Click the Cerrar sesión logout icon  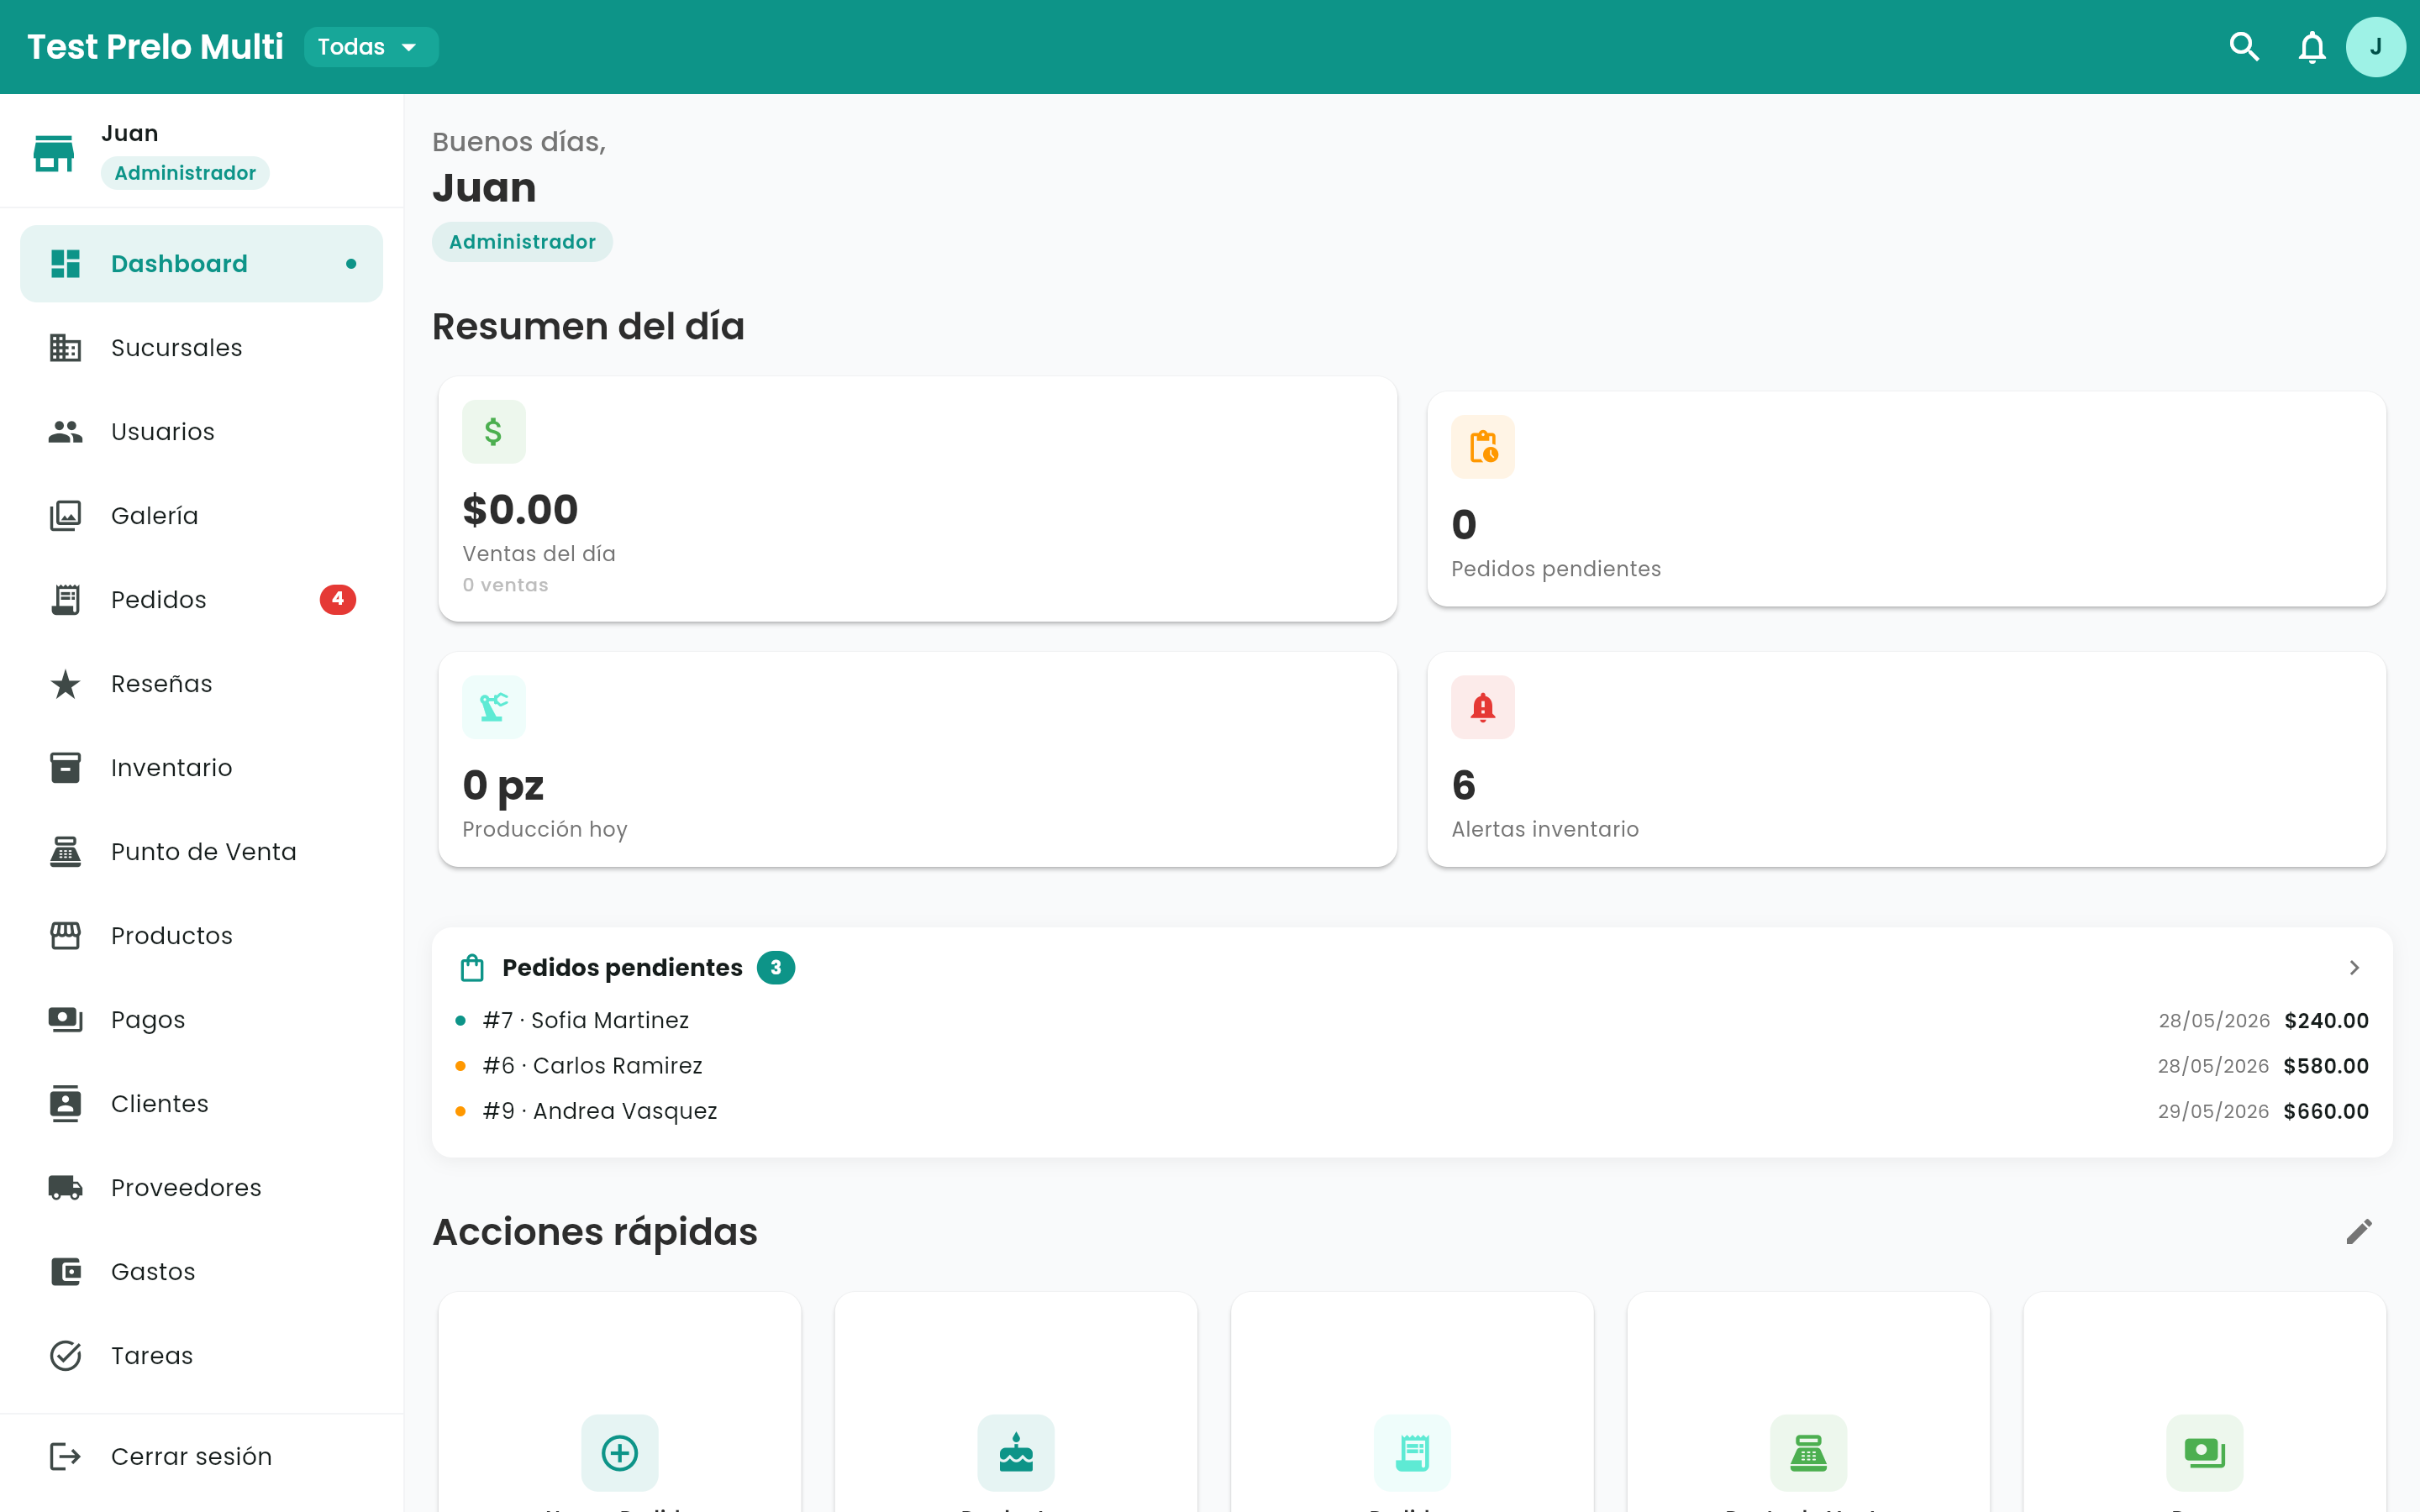[x=66, y=1457]
